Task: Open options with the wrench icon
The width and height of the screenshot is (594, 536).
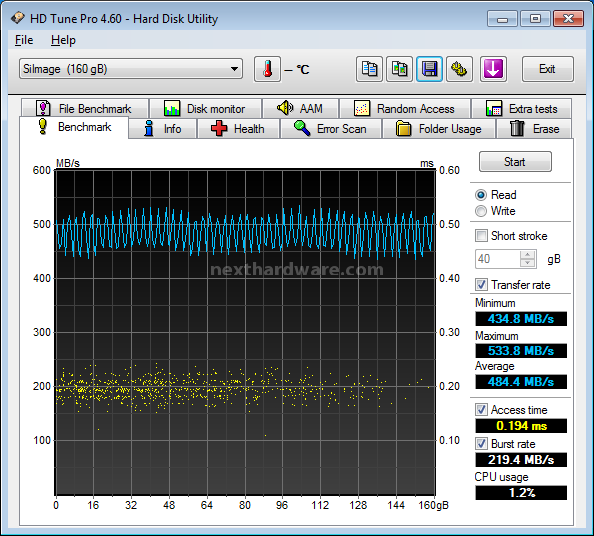Action: click(459, 69)
